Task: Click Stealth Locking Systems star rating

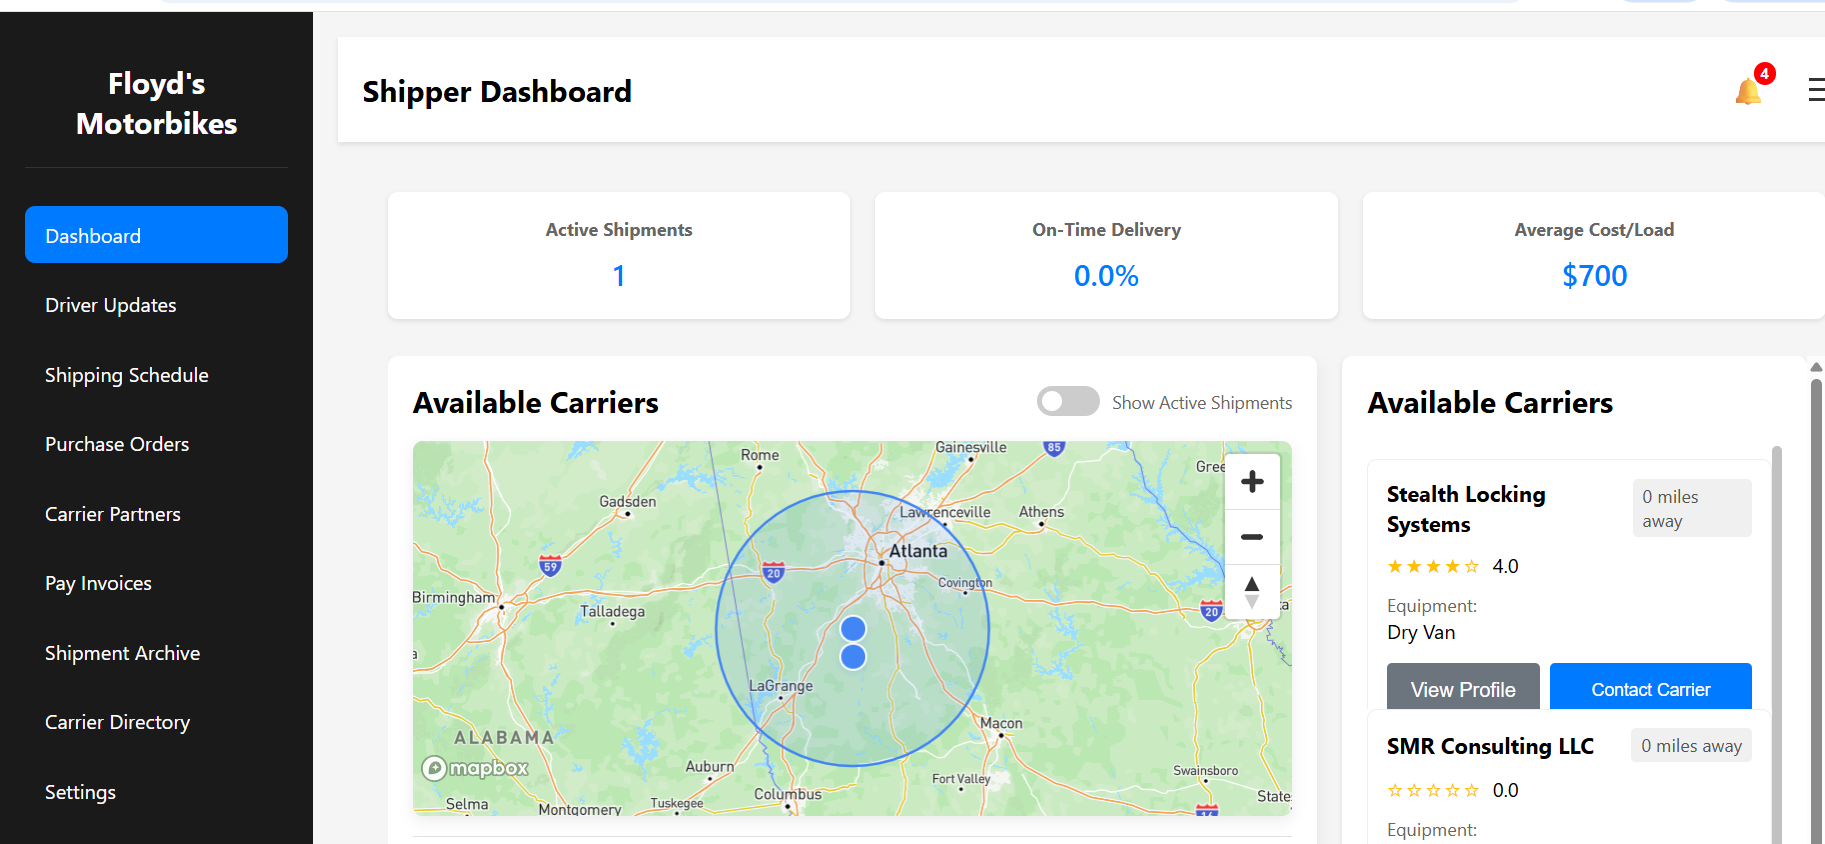Action: [x=1433, y=567]
